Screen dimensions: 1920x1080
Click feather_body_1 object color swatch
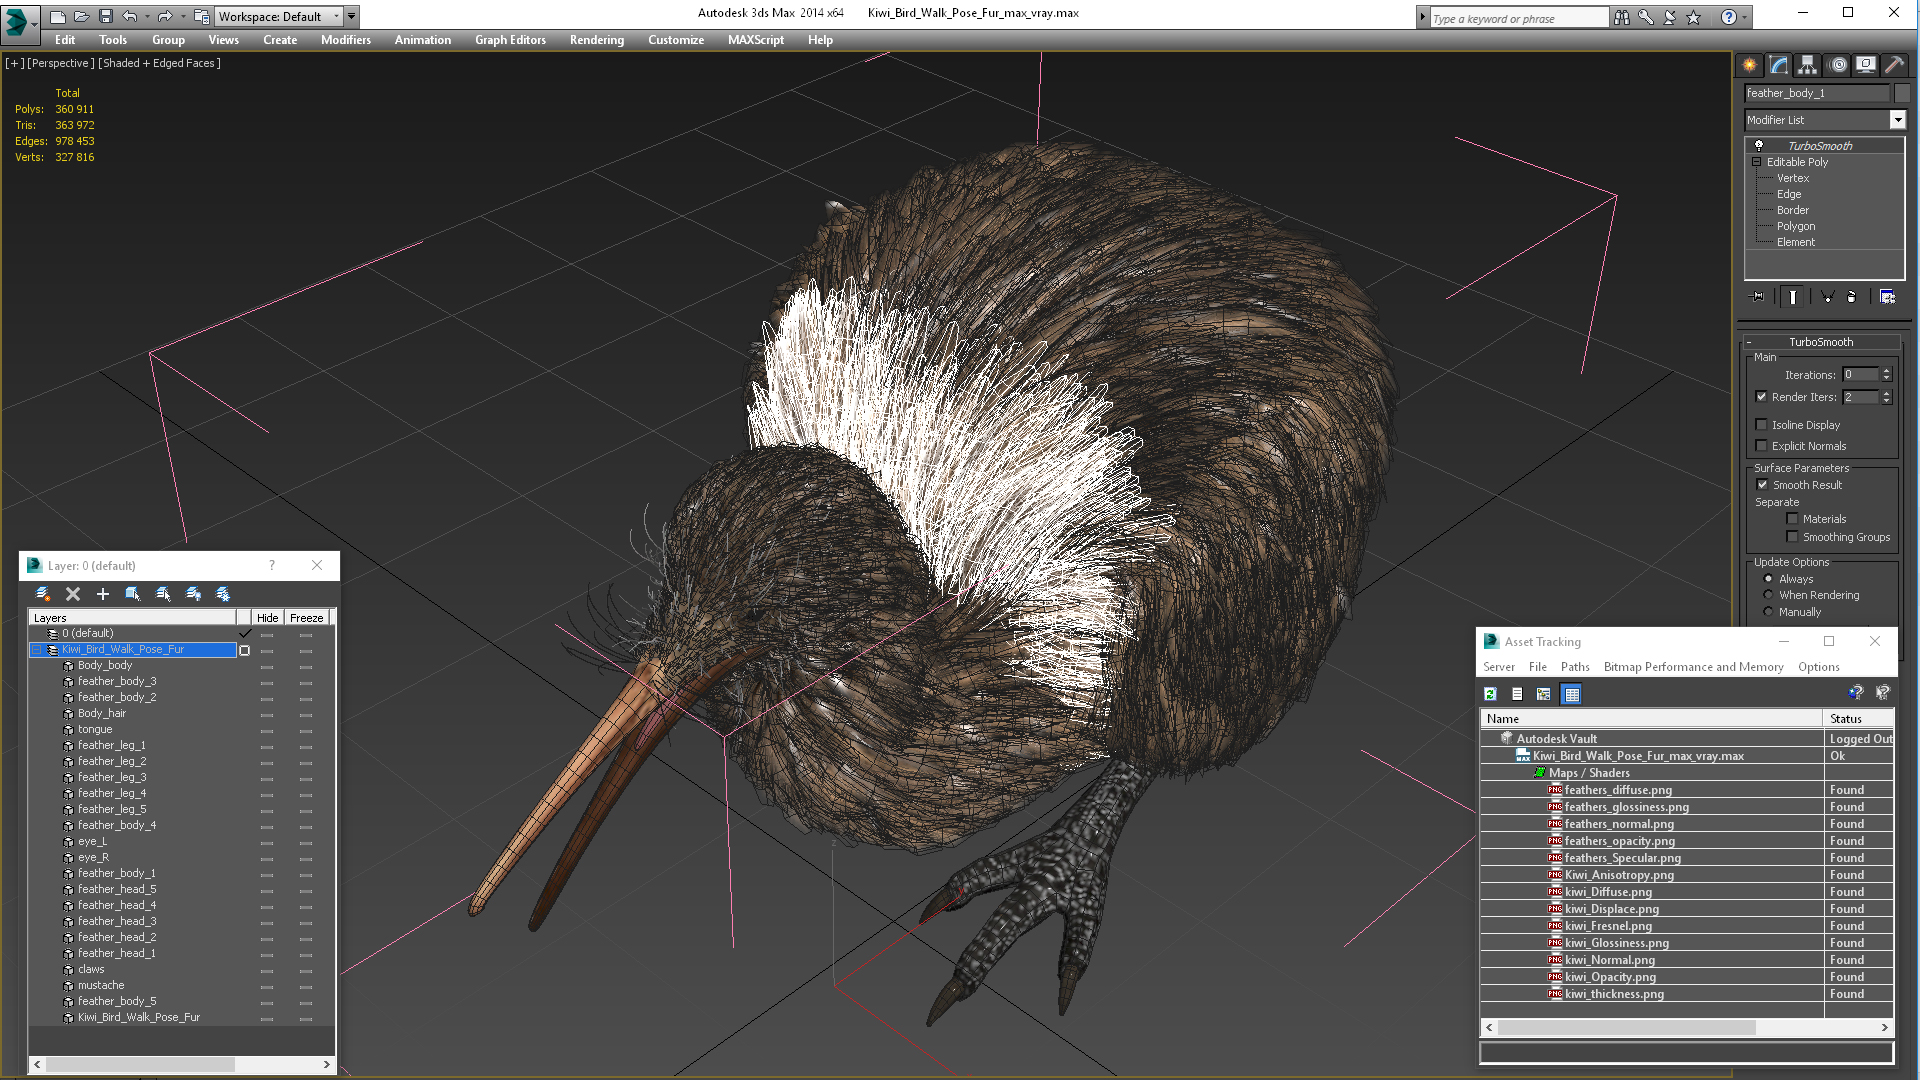(1902, 93)
